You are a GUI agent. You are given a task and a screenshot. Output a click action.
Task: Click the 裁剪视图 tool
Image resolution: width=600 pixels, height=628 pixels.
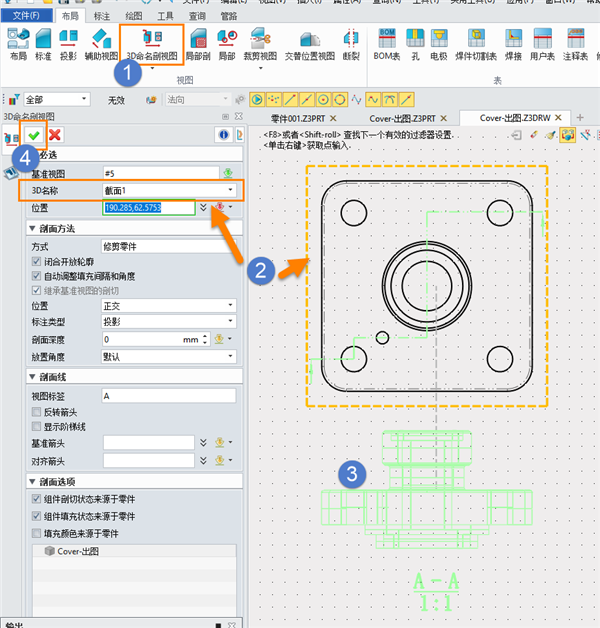262,44
